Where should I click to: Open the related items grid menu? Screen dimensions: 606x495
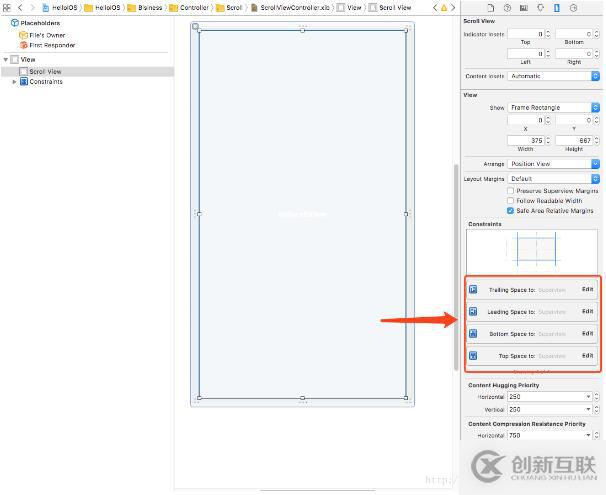coord(7,7)
